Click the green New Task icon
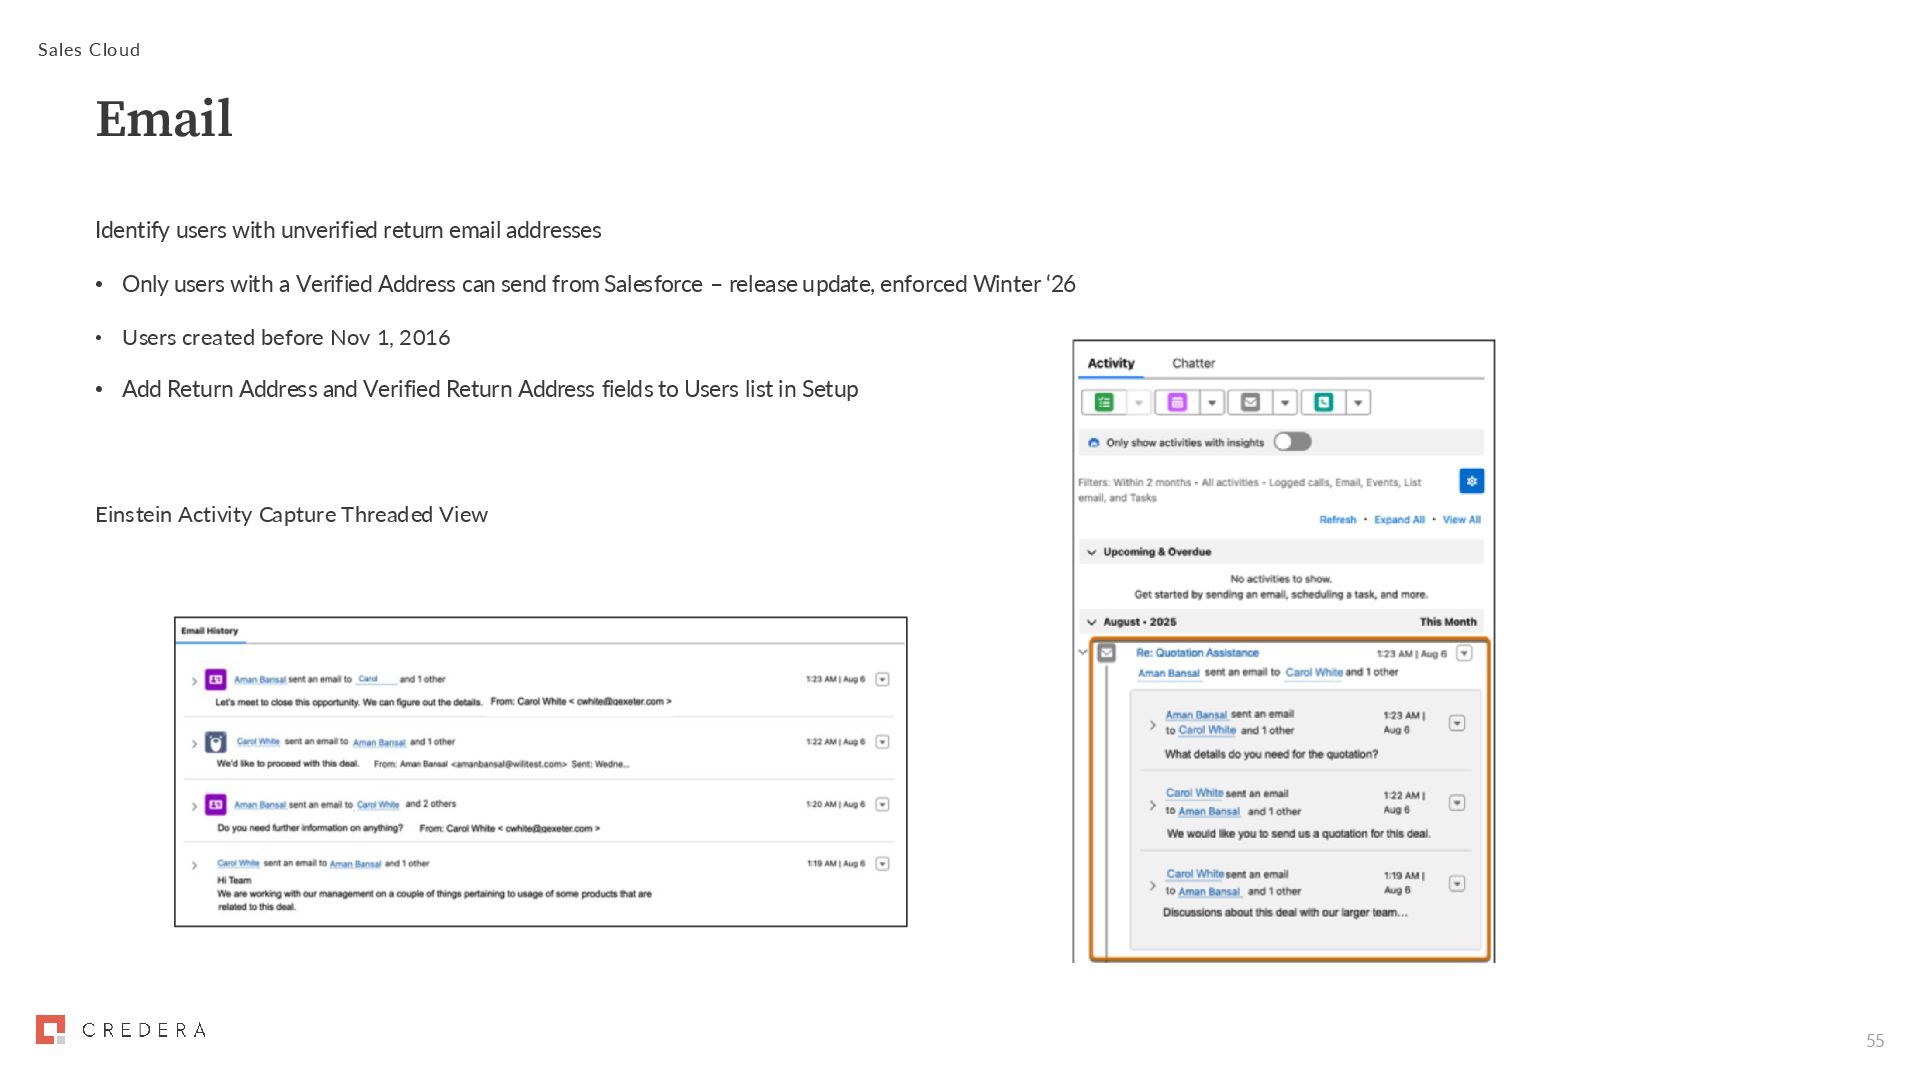 [1104, 402]
